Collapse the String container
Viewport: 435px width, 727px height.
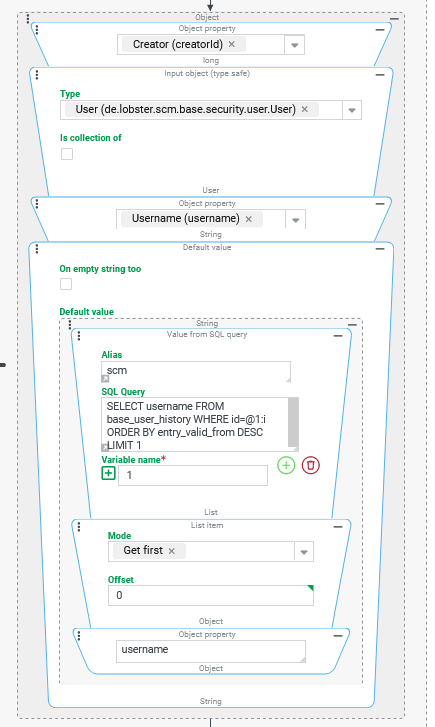[x=352, y=325]
